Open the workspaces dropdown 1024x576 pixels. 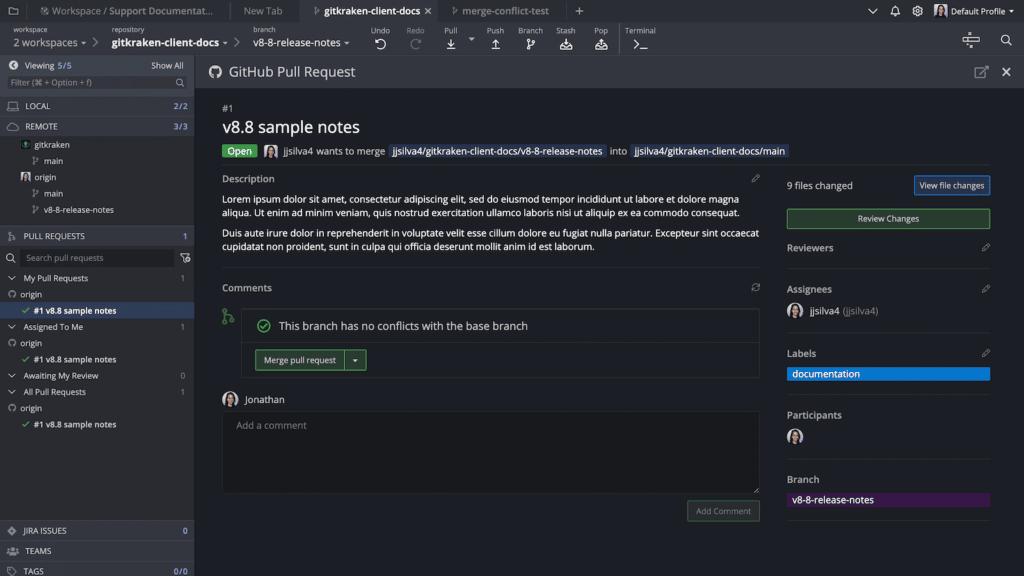[50, 42]
